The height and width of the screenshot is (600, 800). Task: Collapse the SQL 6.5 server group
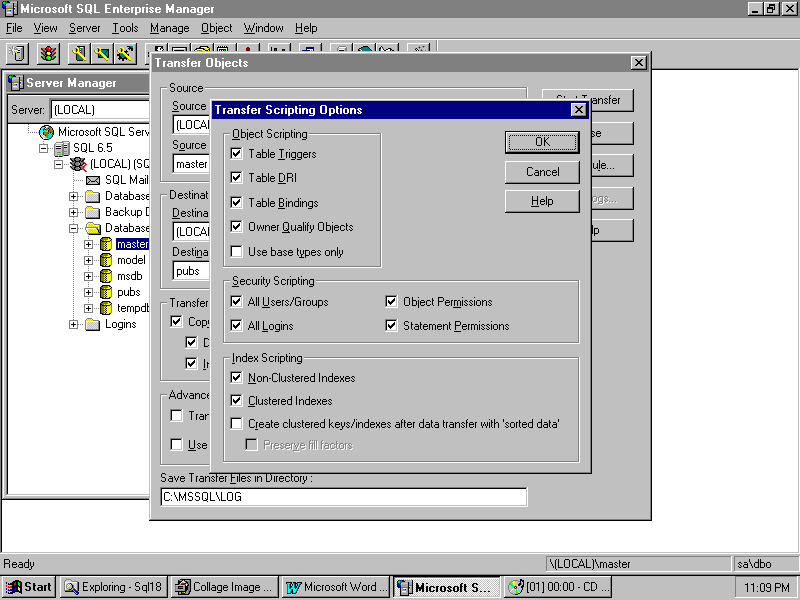[x=44, y=148]
